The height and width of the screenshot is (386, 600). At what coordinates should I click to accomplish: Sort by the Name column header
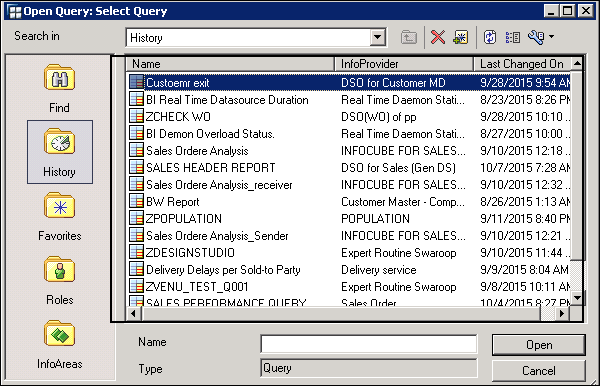[230, 64]
